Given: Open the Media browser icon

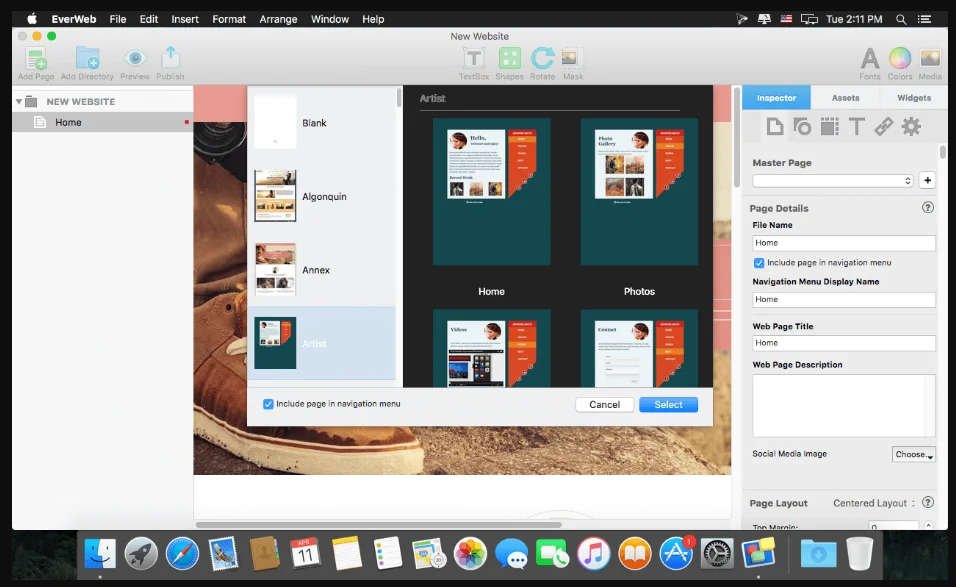Looking at the screenshot, I should 930,59.
